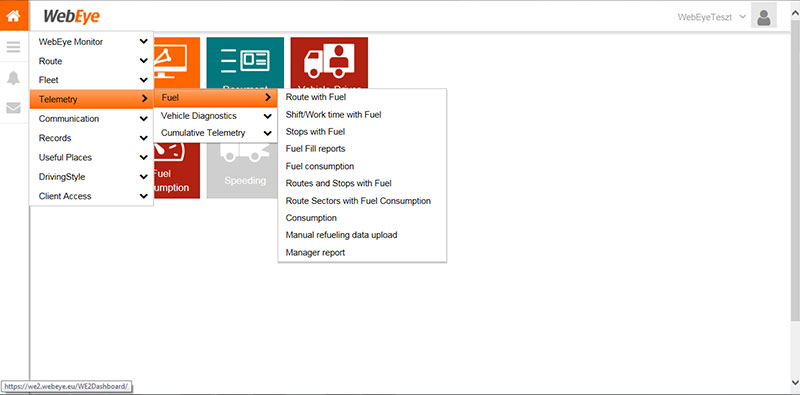Screen dimensions: 800x395
Task: Expand Vehicle Diagnostics submenu chevron
Action: [267, 116]
